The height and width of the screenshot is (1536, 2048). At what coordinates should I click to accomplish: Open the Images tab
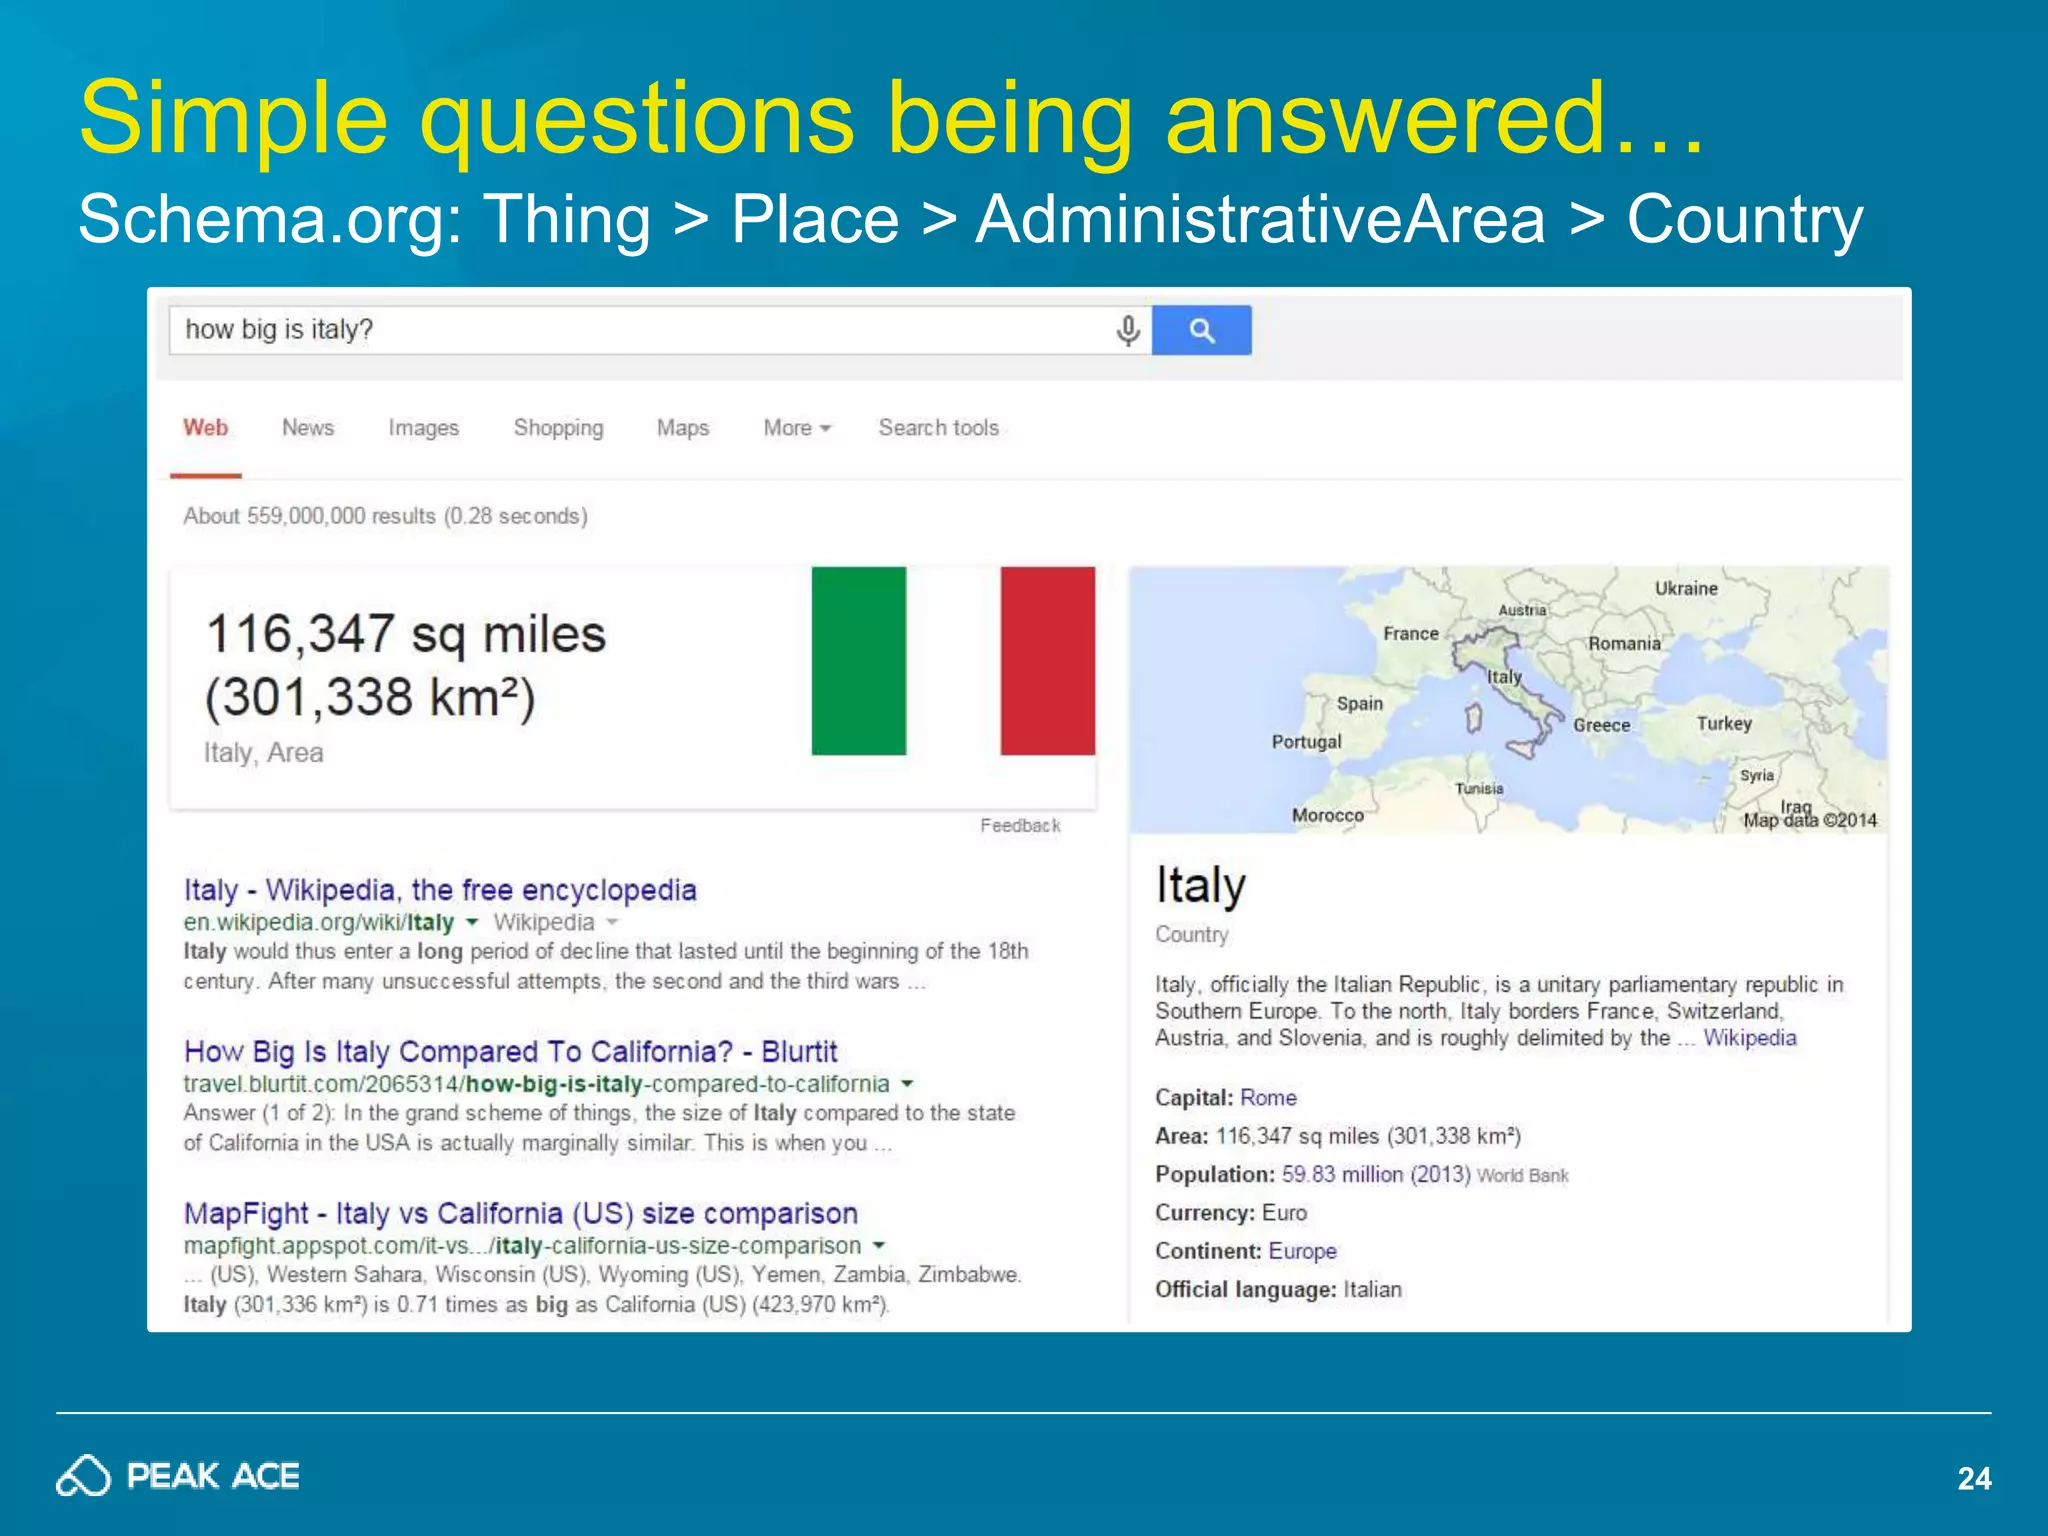click(x=423, y=428)
